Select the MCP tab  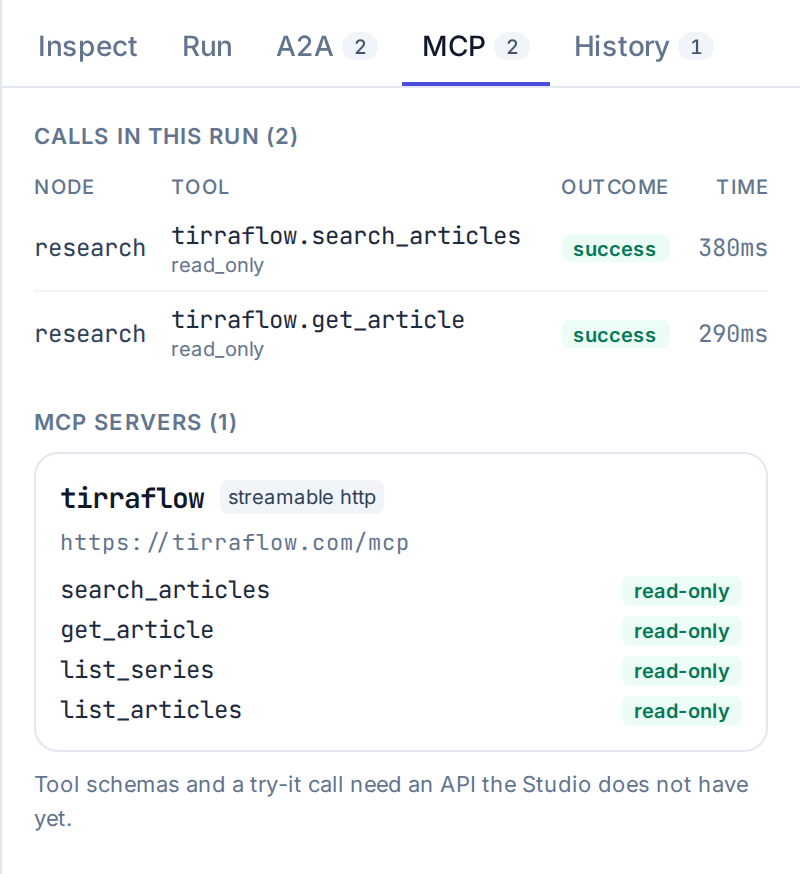tap(476, 46)
